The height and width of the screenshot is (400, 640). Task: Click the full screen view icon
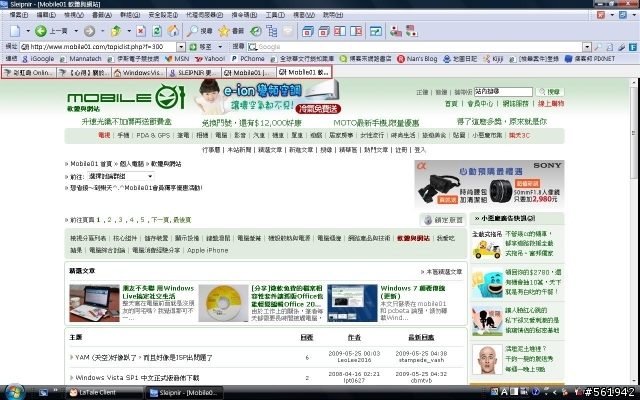point(376,31)
